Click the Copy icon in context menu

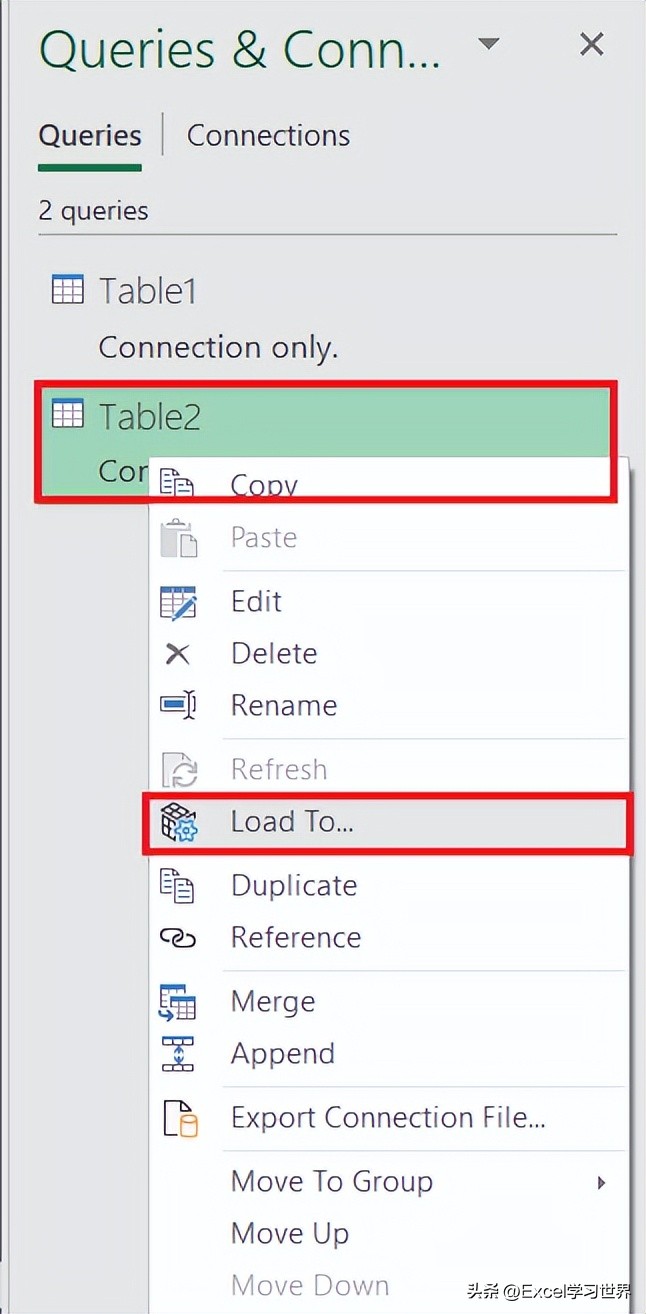[178, 482]
